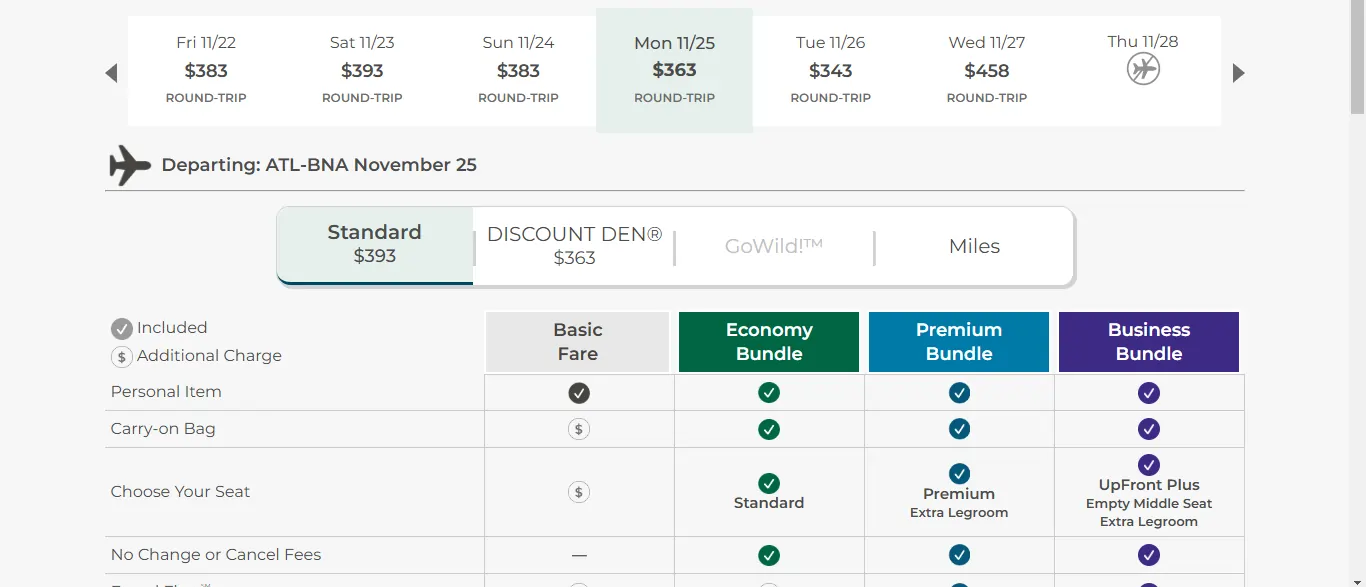Click 'Empty Middle Seat' text in Business Bundle
The image size is (1366, 587).
coord(1149,504)
